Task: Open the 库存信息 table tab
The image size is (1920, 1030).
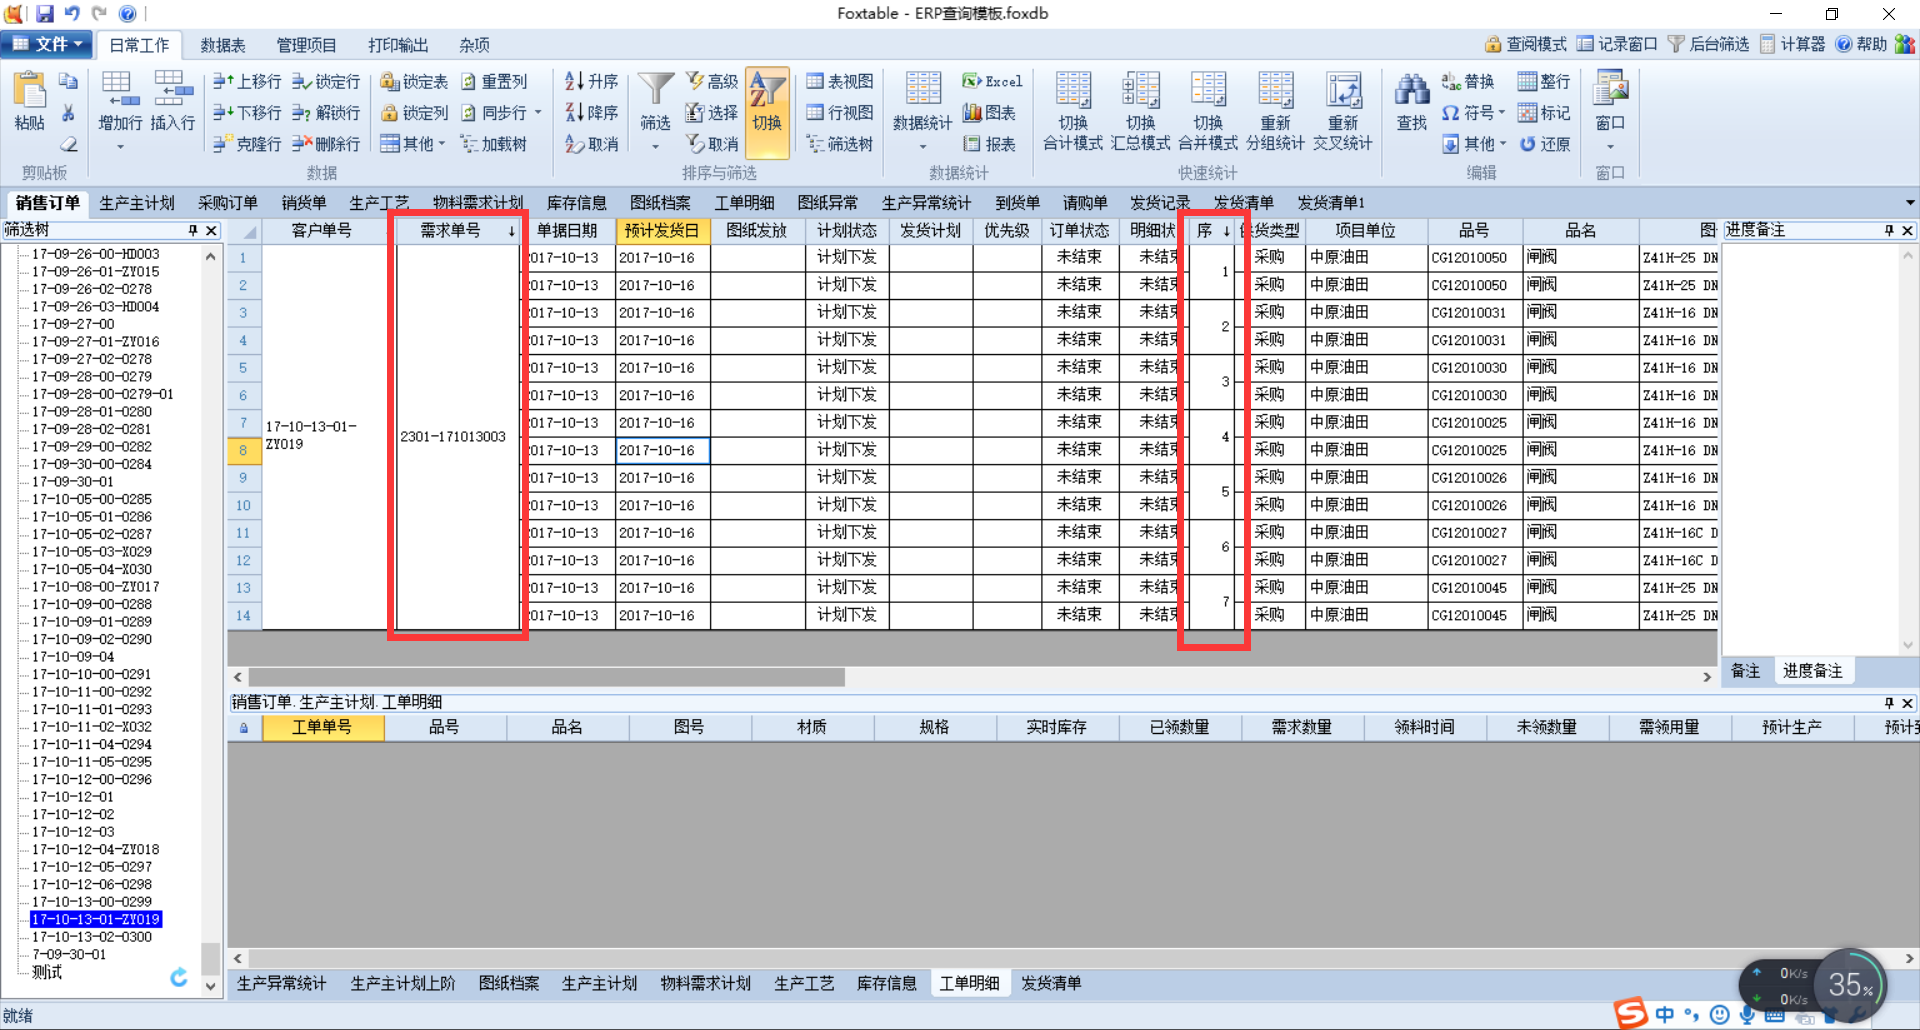Action: tap(577, 203)
